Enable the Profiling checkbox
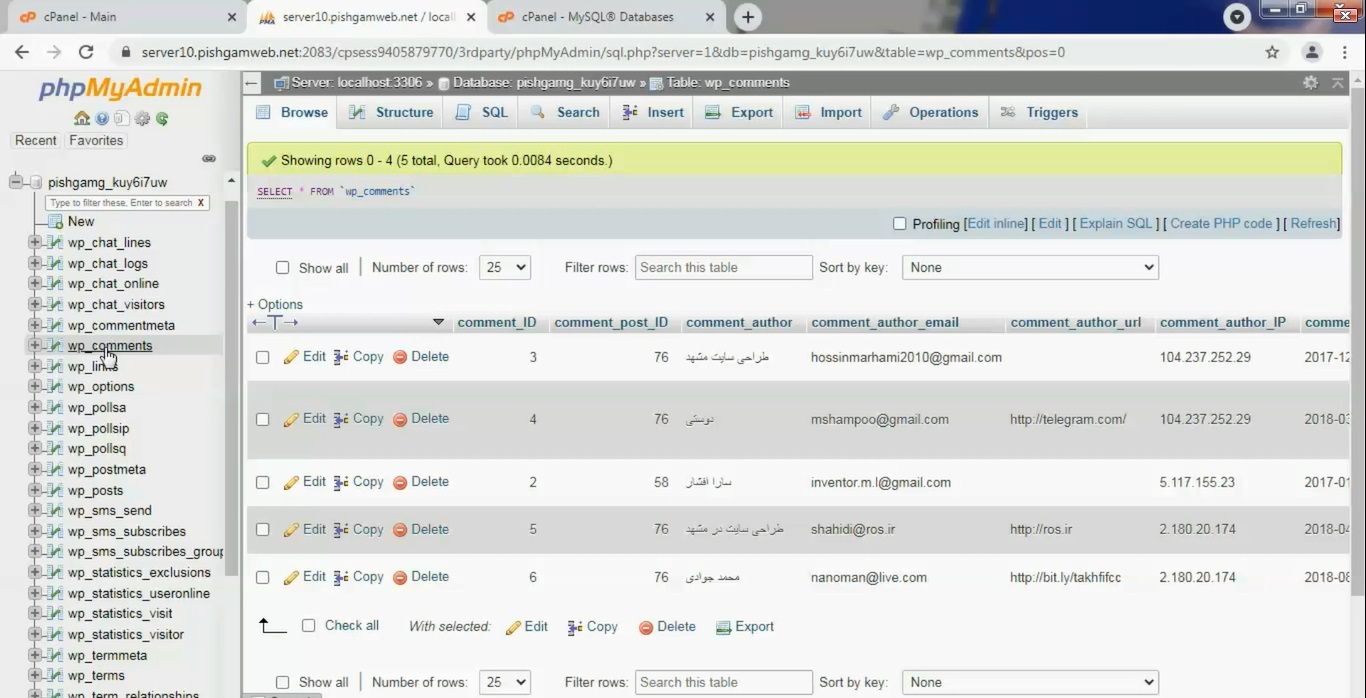This screenshot has width=1366, height=698. [x=899, y=224]
